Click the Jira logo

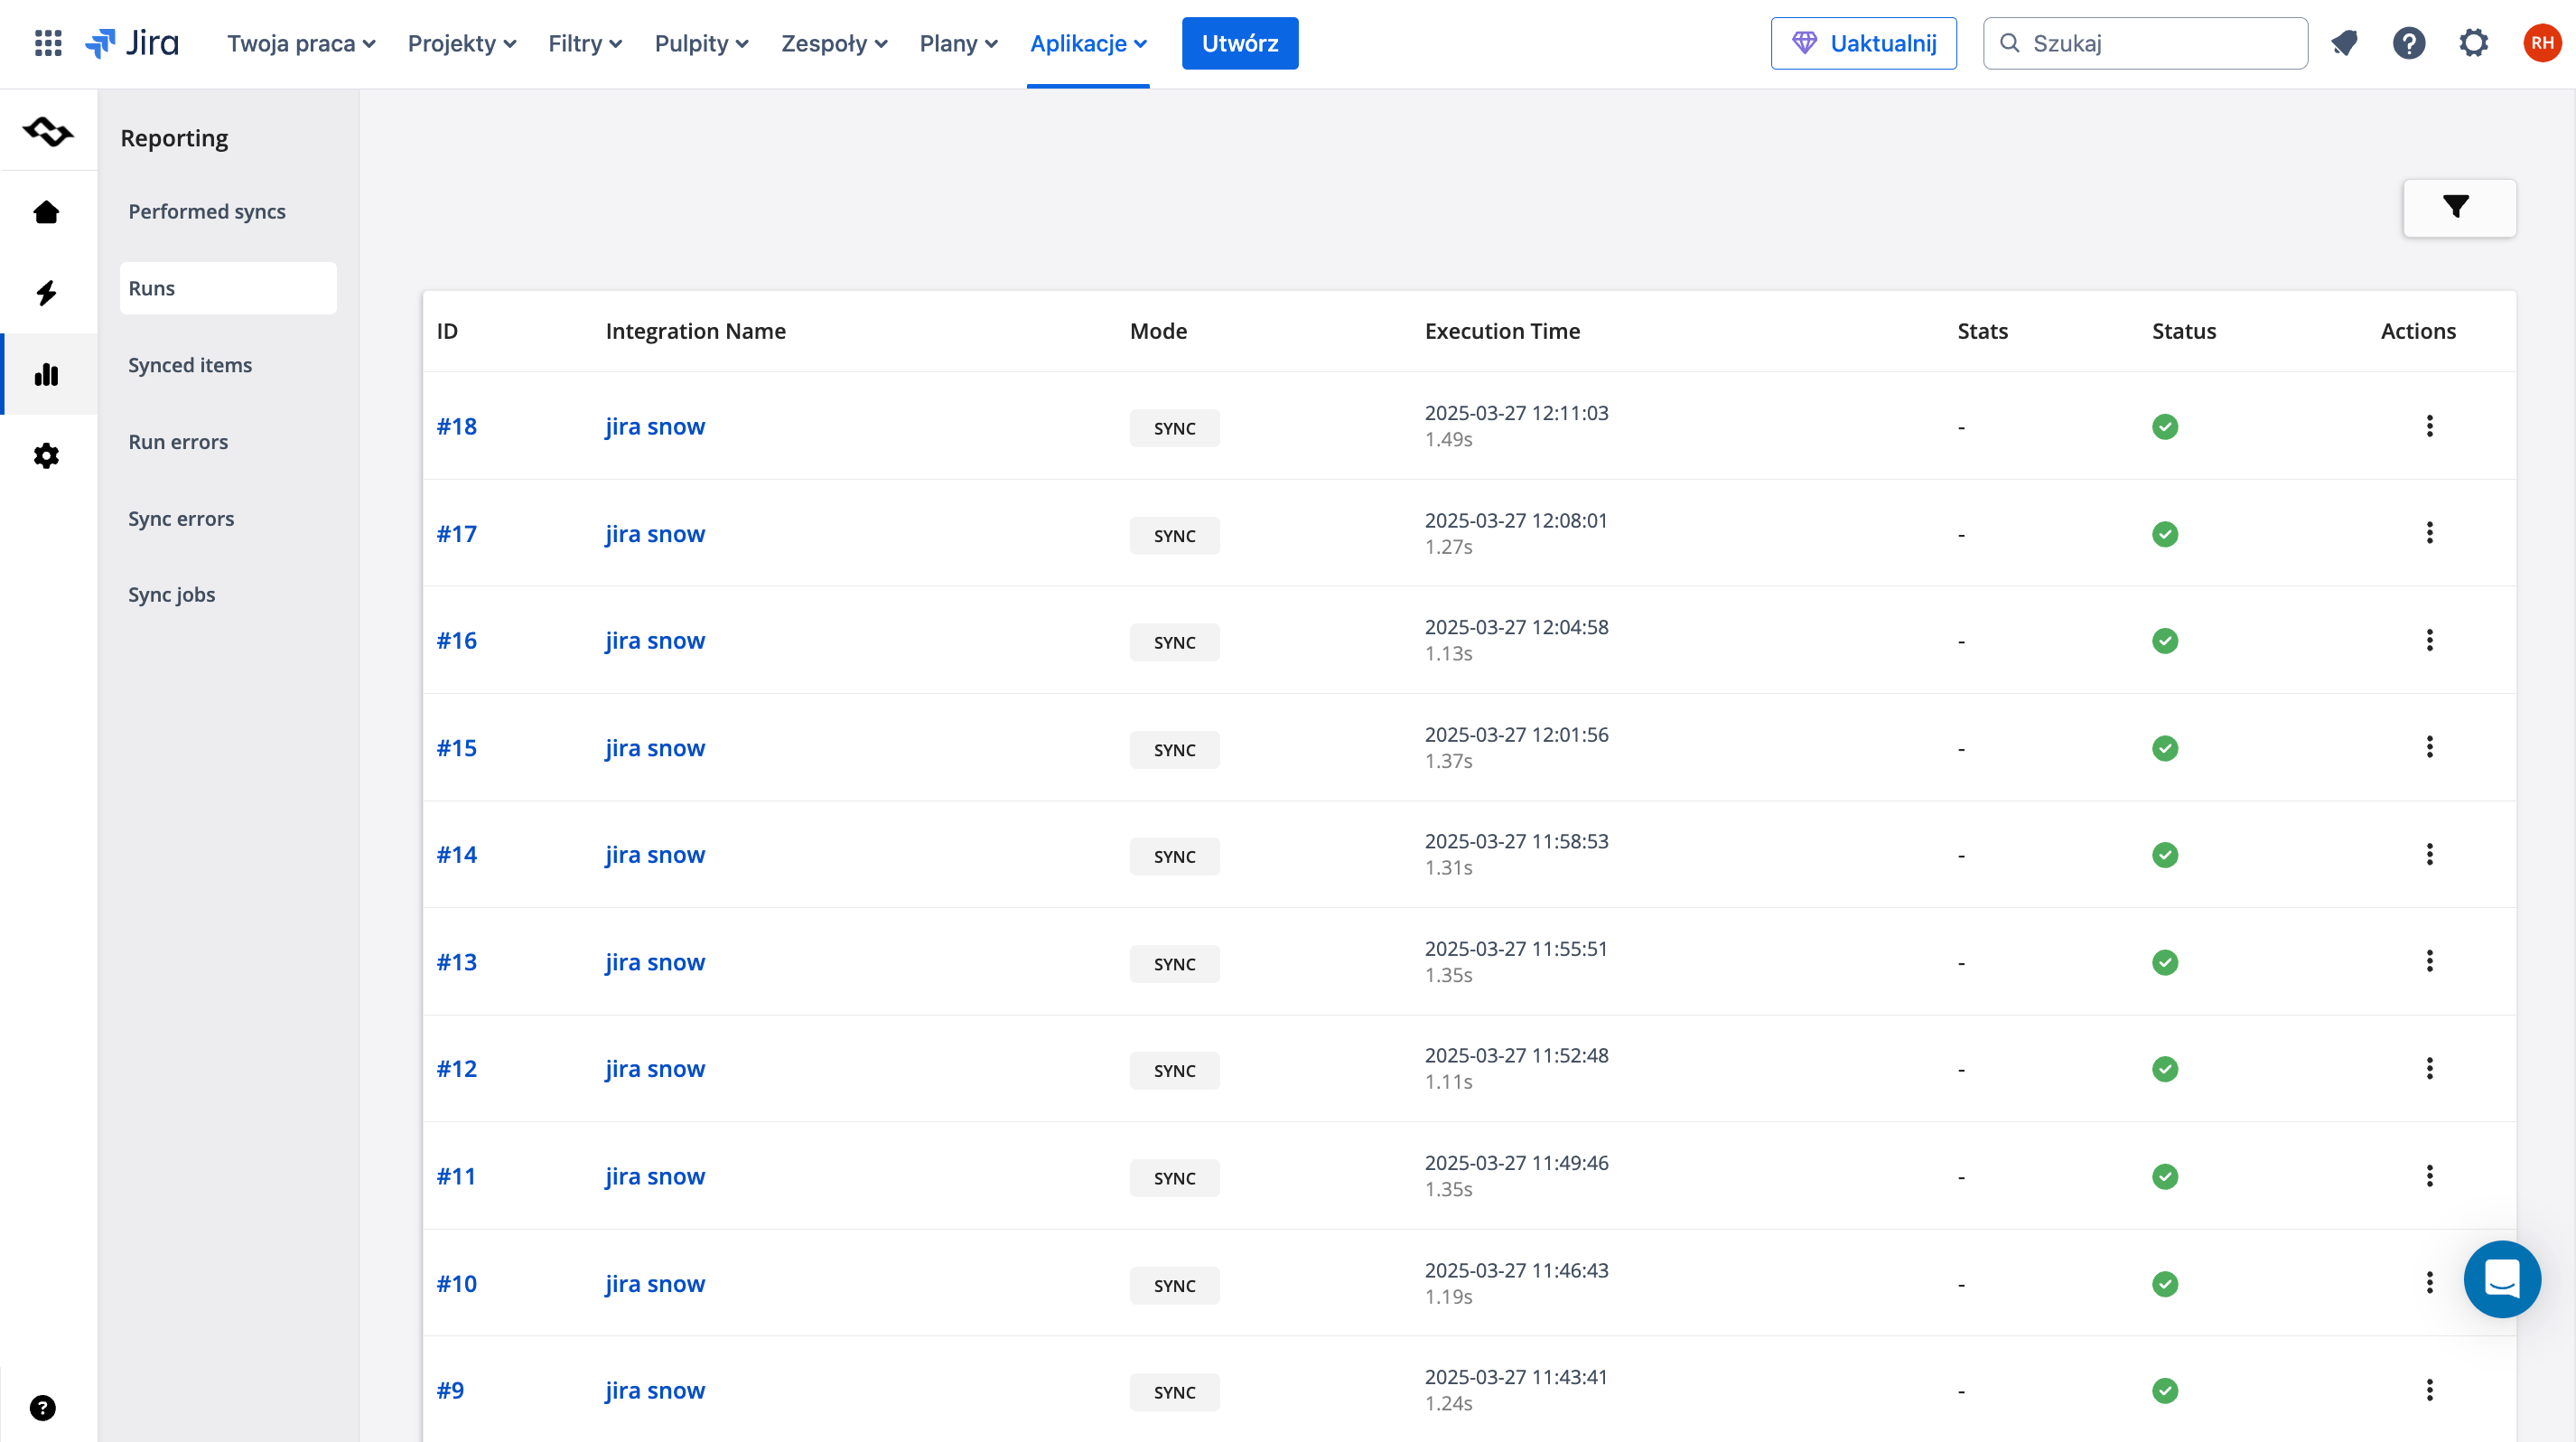coord(132,43)
